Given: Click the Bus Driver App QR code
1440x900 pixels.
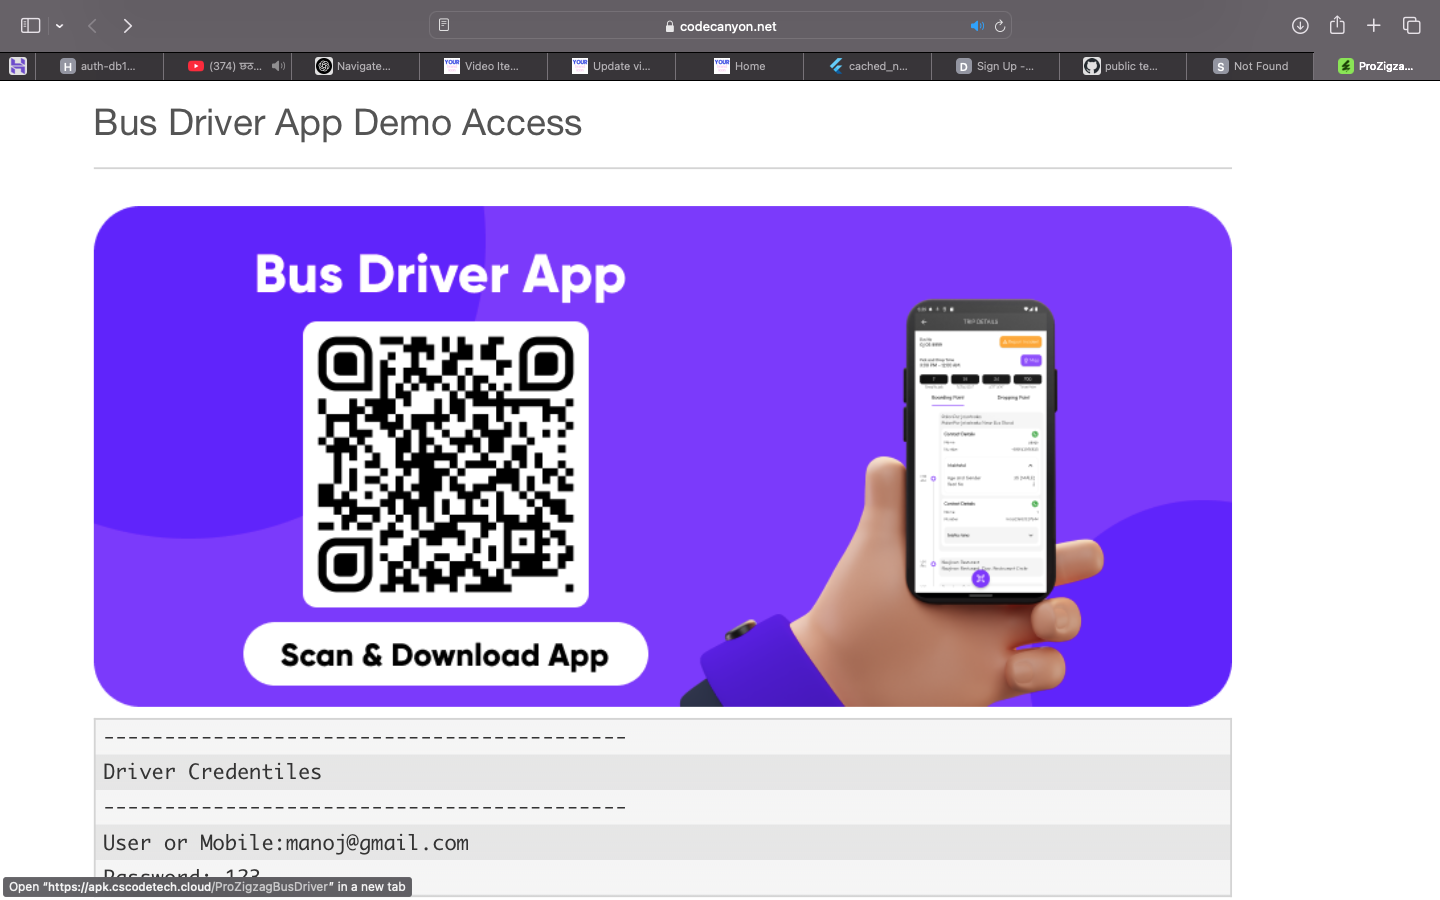Looking at the screenshot, I should (445, 464).
